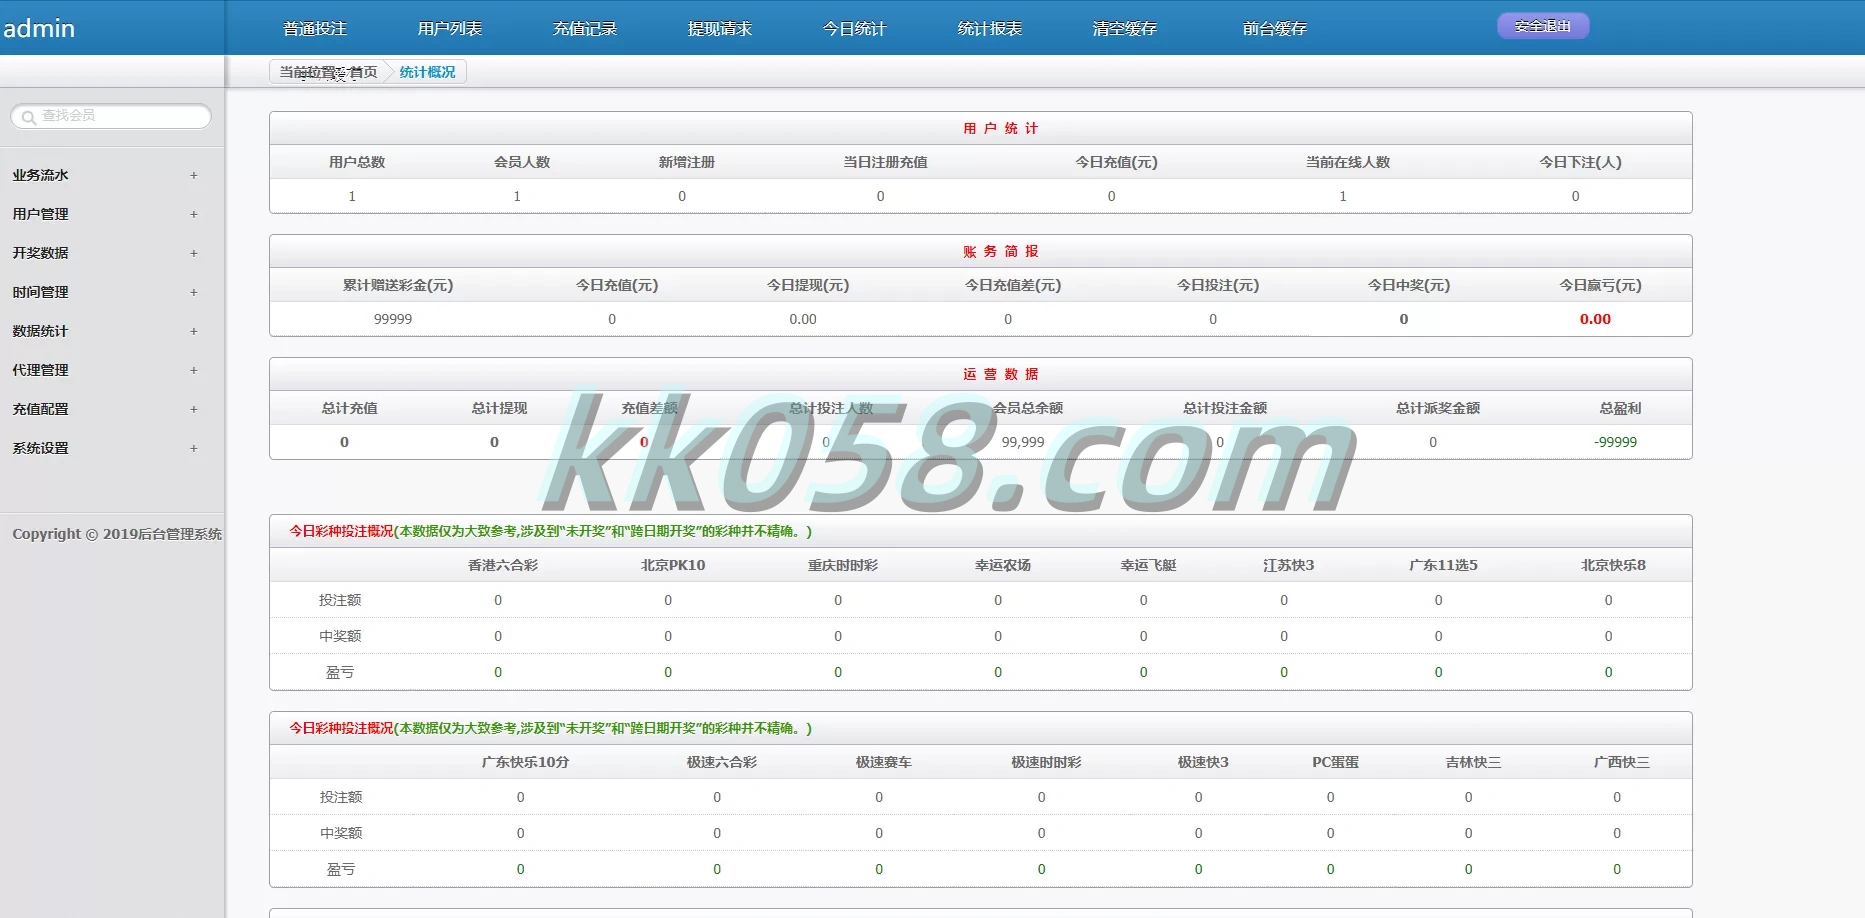
Task: Click the PC蛋蛋 column header
Action: pos(1335,762)
